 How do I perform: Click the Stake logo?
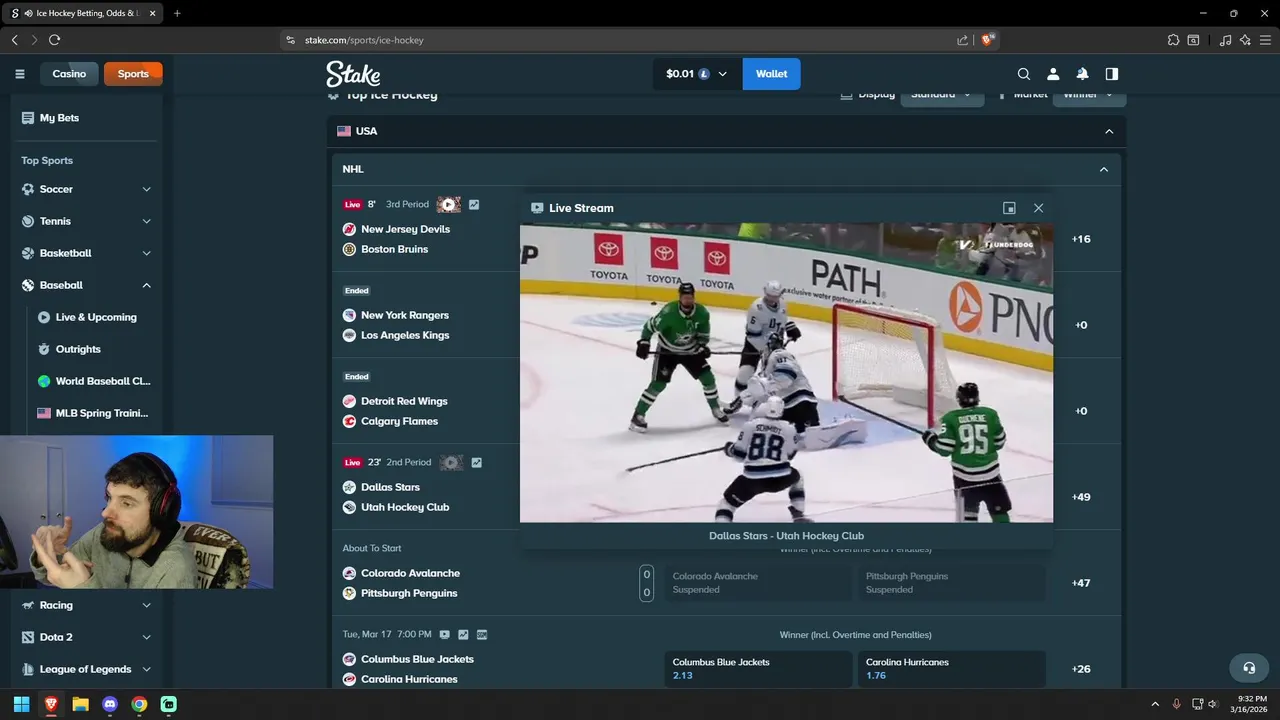pos(353,74)
